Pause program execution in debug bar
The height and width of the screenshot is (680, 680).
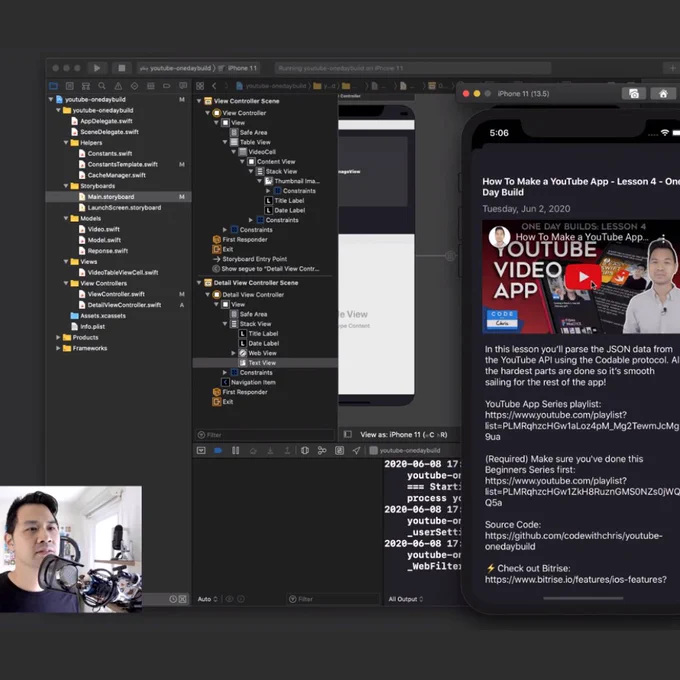pos(235,451)
